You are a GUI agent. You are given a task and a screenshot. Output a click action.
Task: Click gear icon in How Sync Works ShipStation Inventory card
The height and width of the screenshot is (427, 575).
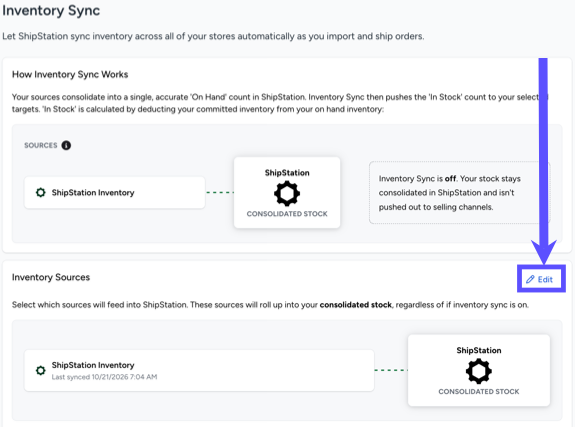[41, 192]
